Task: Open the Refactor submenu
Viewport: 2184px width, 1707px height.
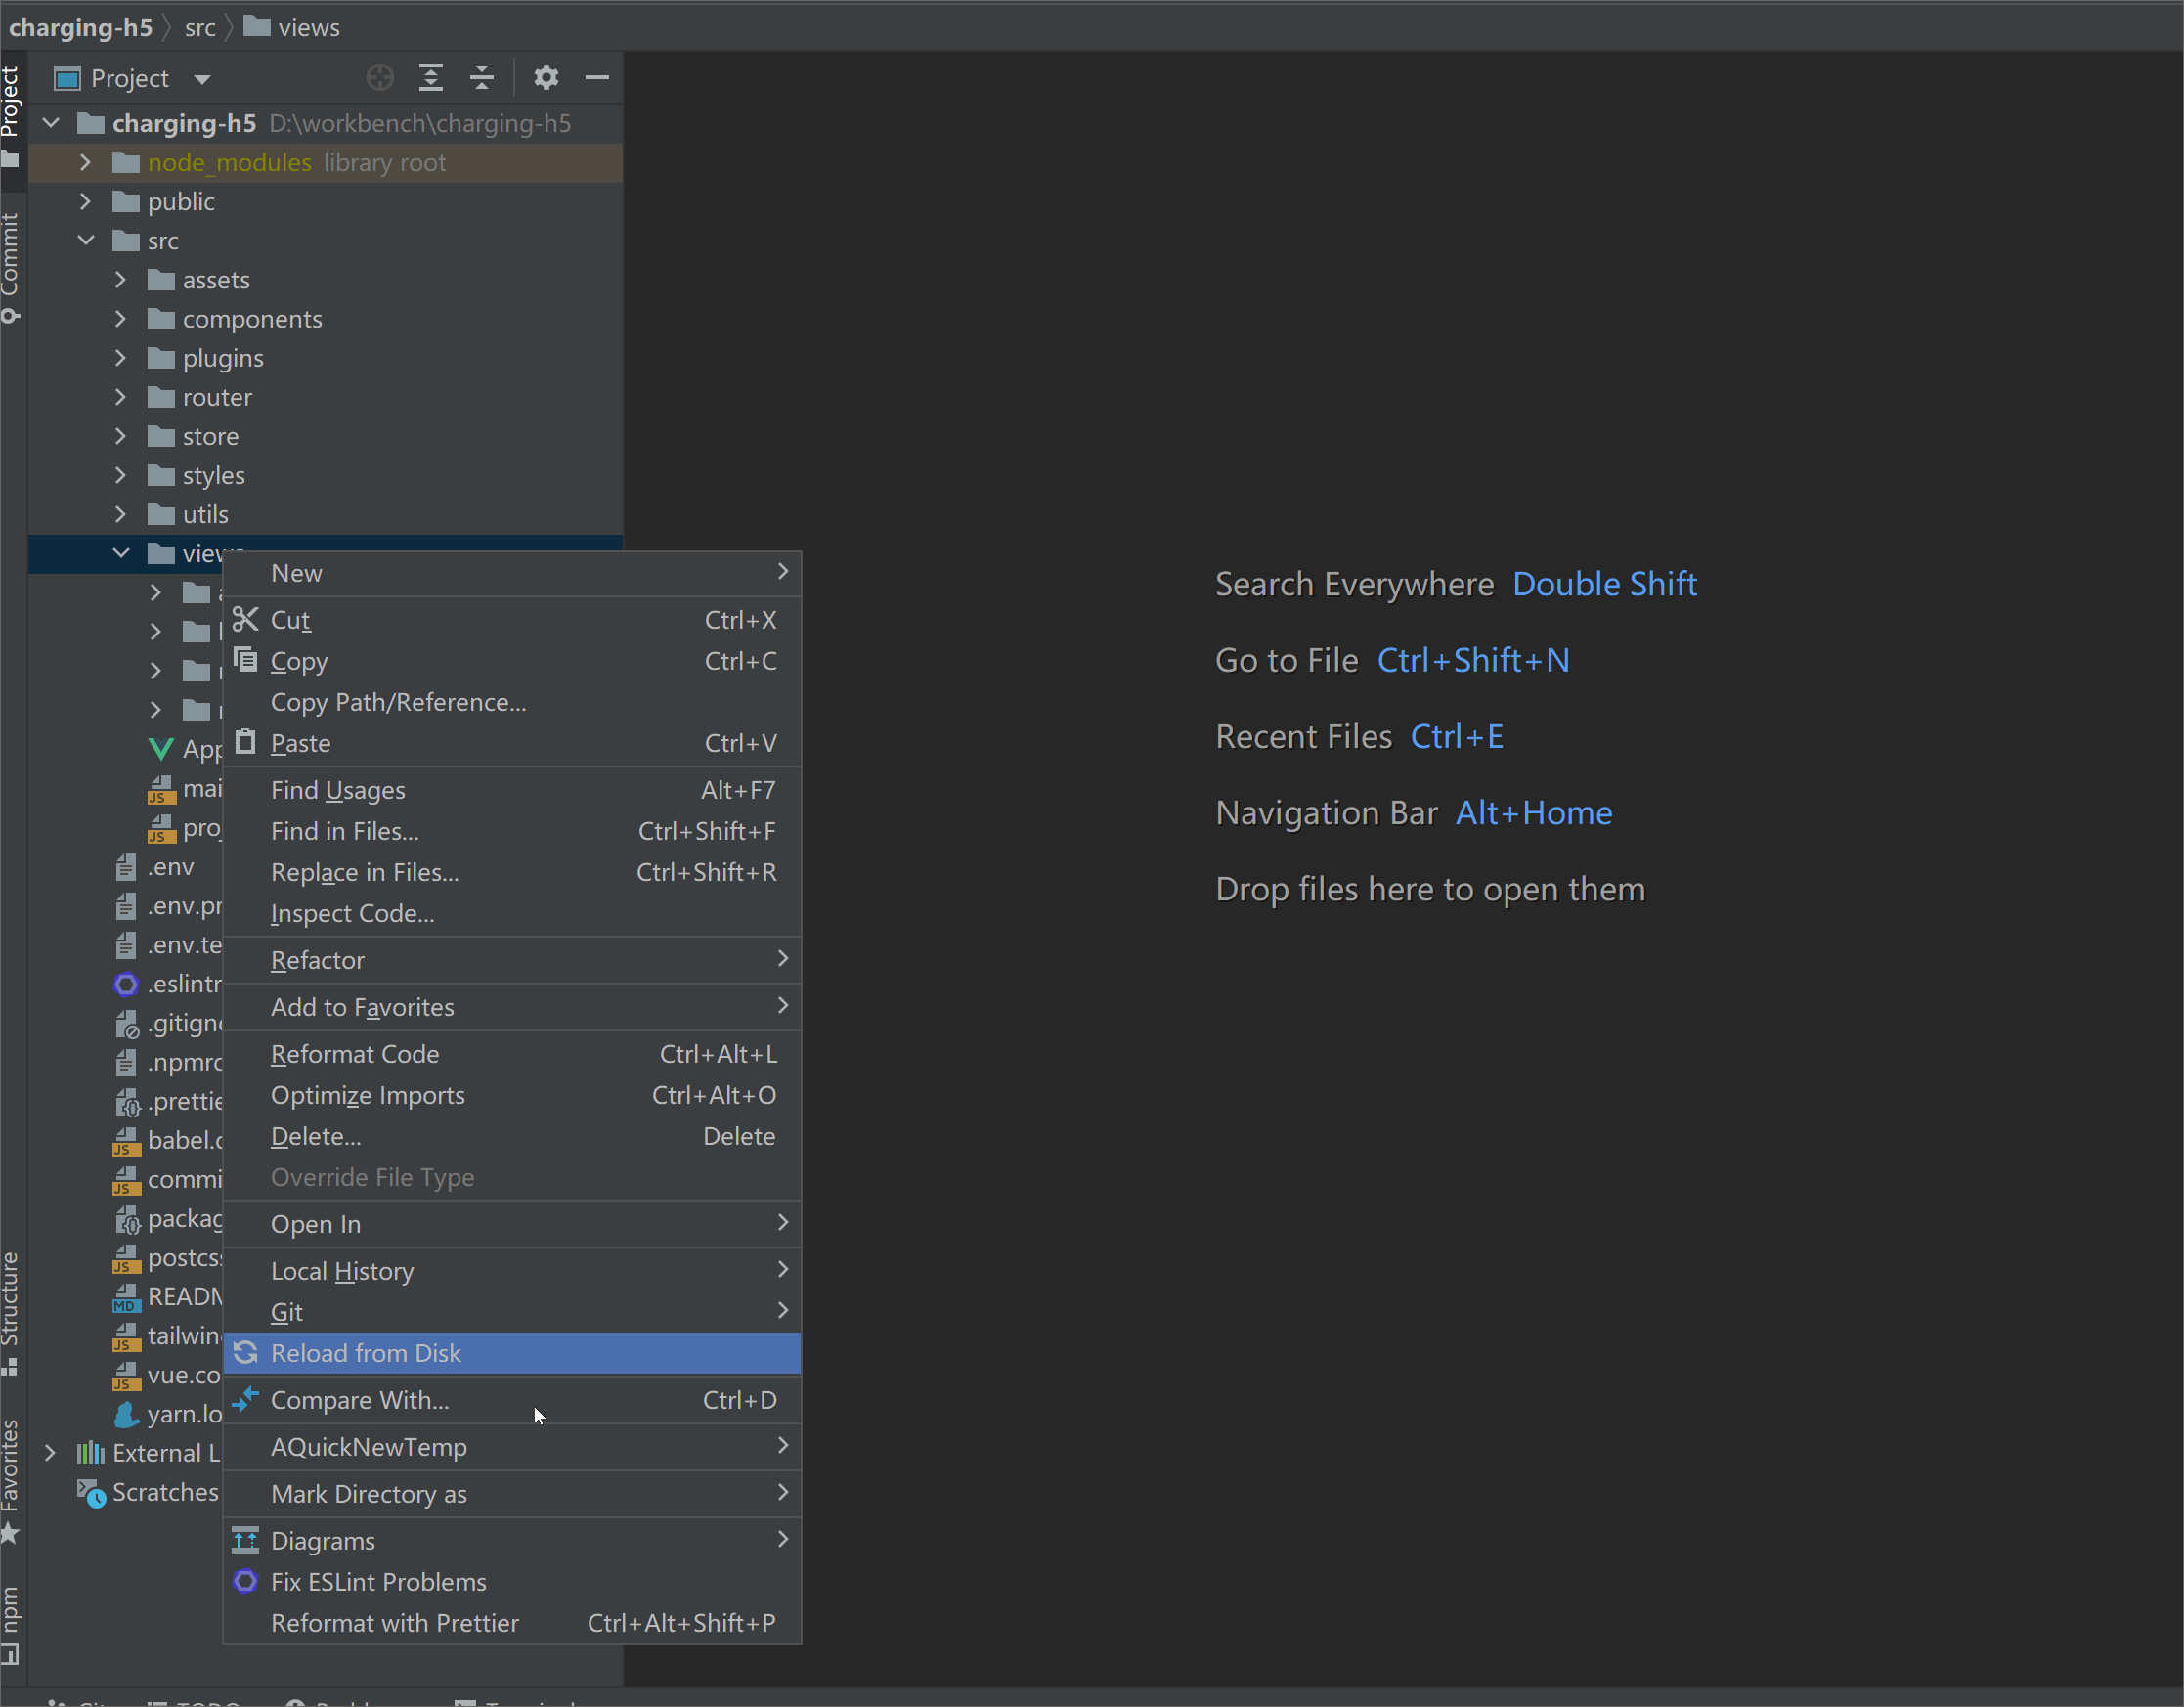Action: (x=512, y=960)
